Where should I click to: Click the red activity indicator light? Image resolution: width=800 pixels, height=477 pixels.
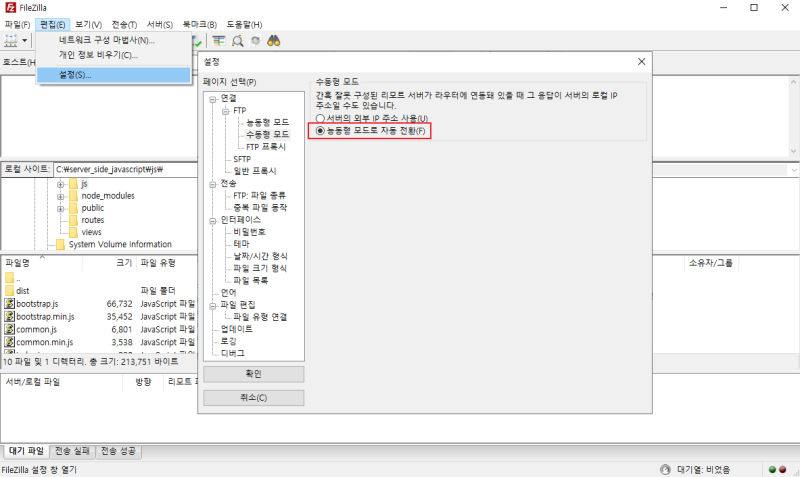point(782,470)
